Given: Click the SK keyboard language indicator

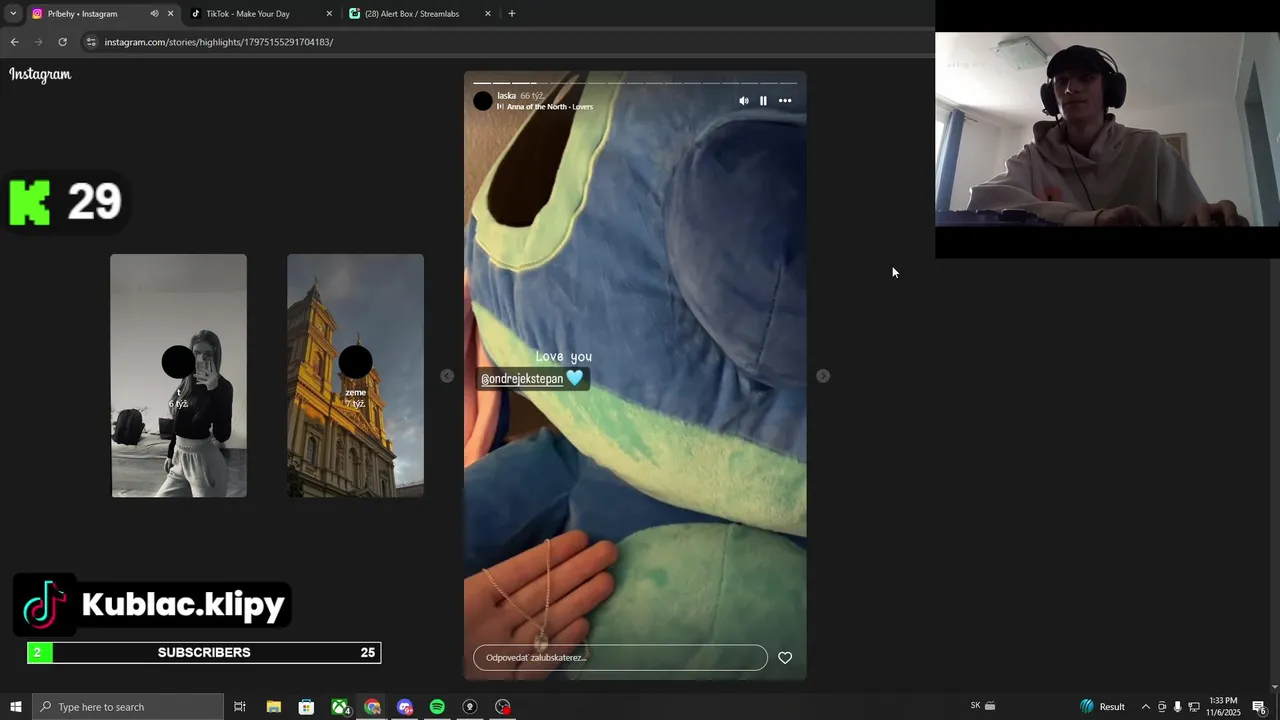Looking at the screenshot, I should (975, 706).
